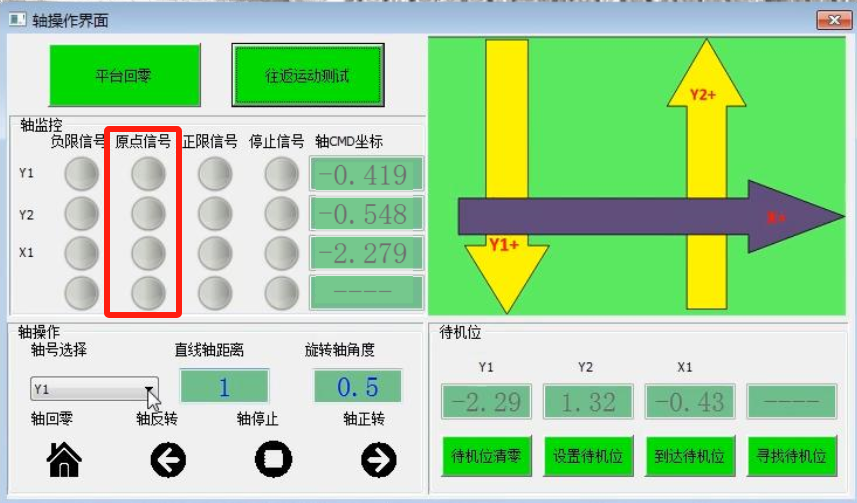This screenshot has width=857, height=503.
Task: Start the 往返运动测试 round-trip test
Action: [x=308, y=75]
